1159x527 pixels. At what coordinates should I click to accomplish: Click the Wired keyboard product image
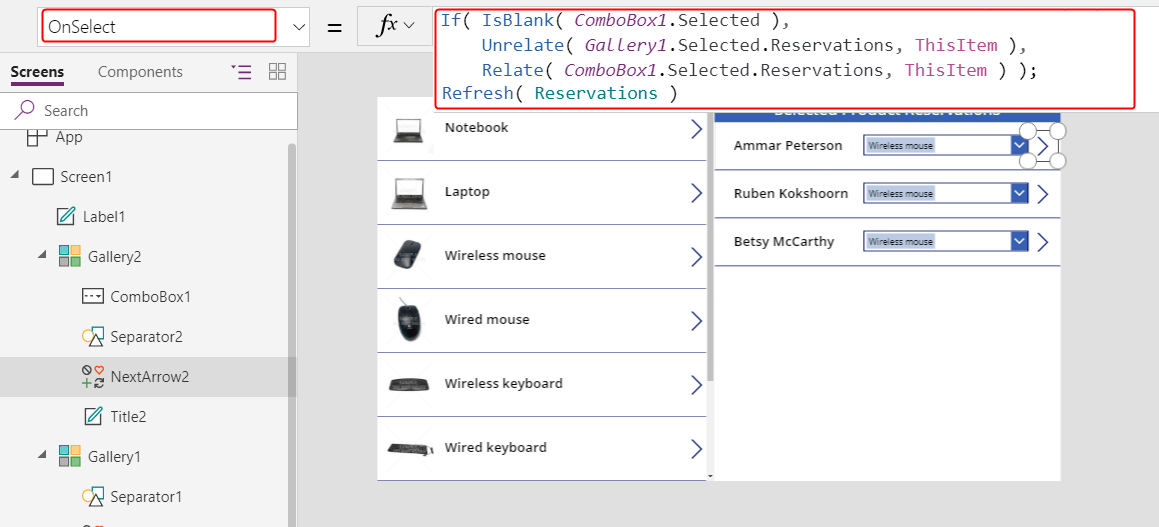[x=409, y=448]
